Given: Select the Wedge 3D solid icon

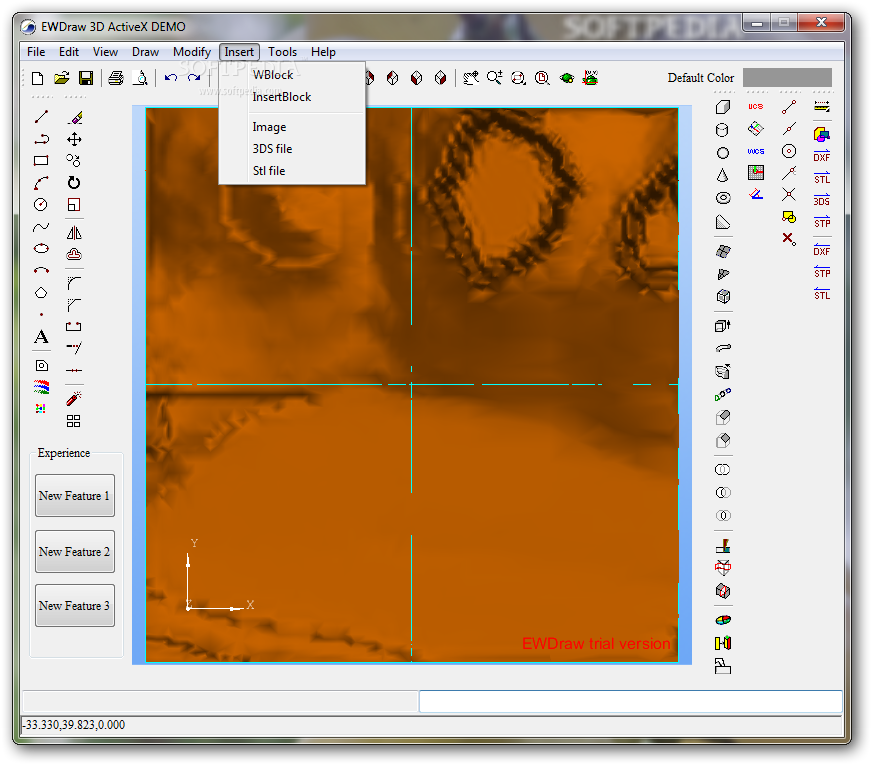Looking at the screenshot, I should (723, 222).
